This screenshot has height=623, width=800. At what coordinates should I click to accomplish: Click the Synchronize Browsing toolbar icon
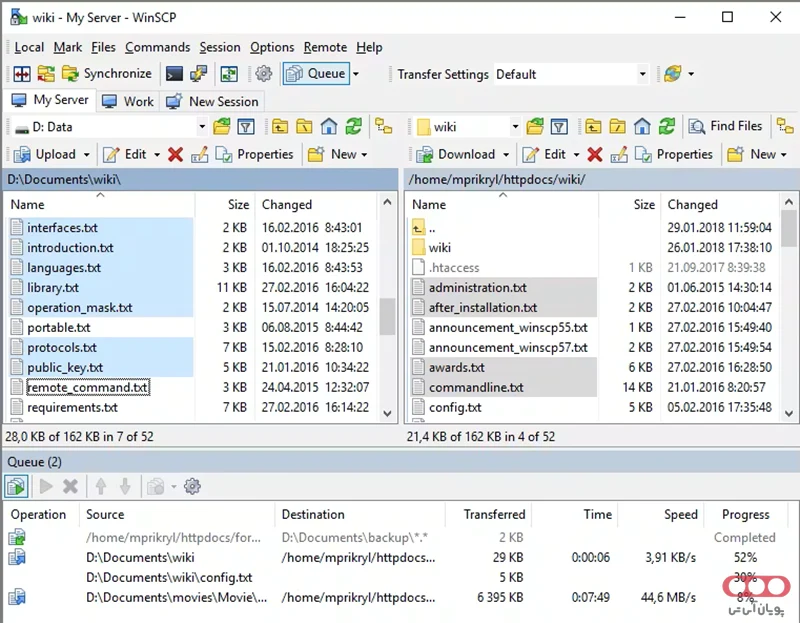tap(46, 74)
